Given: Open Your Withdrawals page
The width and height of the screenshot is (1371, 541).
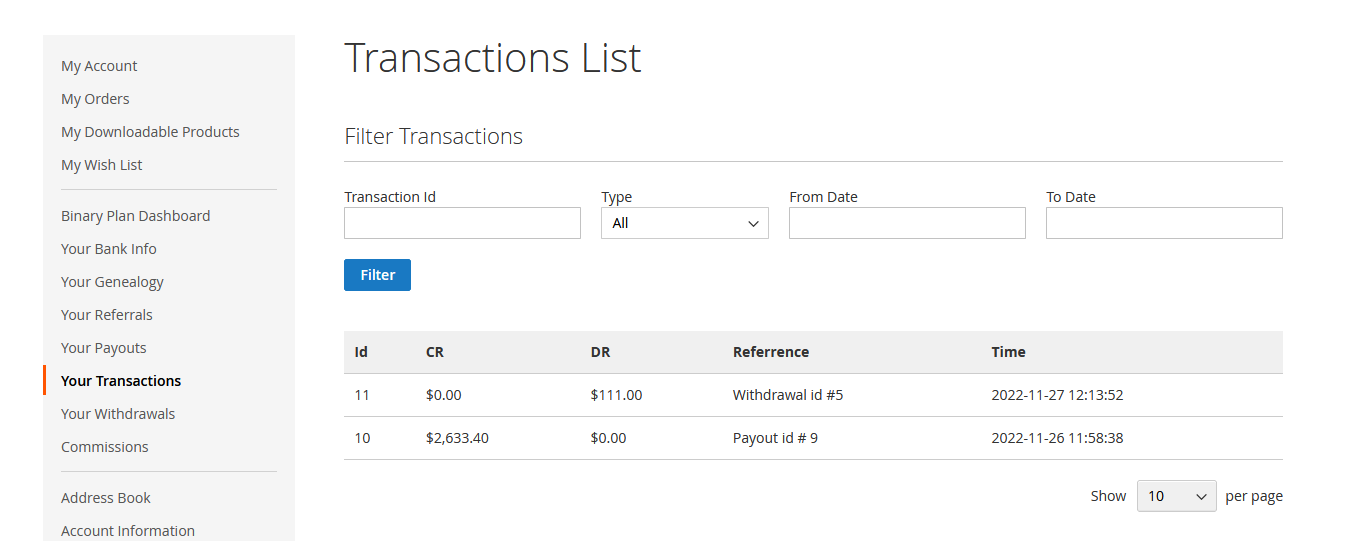Looking at the screenshot, I should tap(117, 414).
